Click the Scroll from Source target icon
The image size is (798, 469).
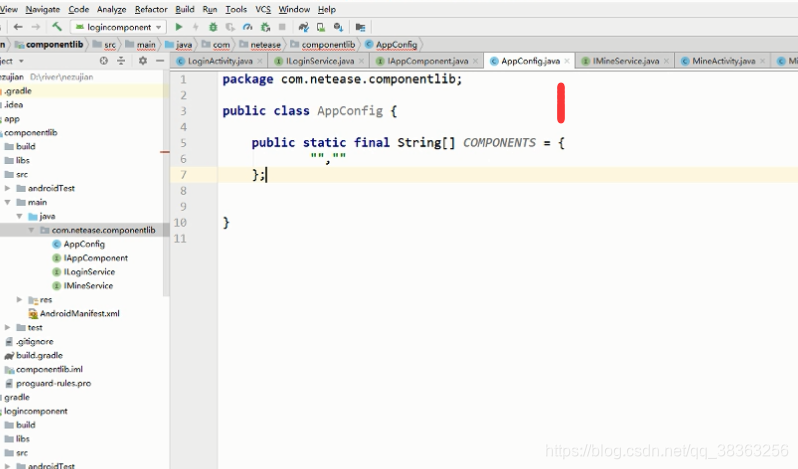104,61
